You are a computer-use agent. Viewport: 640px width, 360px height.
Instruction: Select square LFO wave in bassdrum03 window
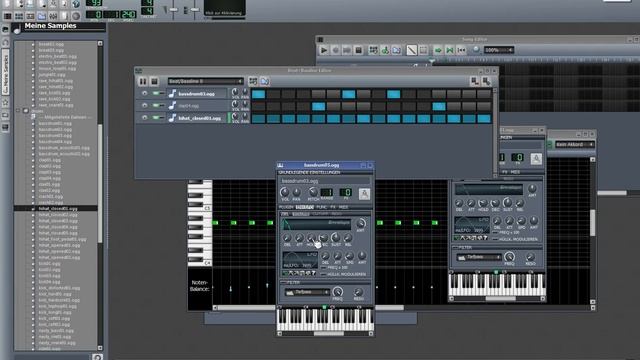tap(302, 273)
